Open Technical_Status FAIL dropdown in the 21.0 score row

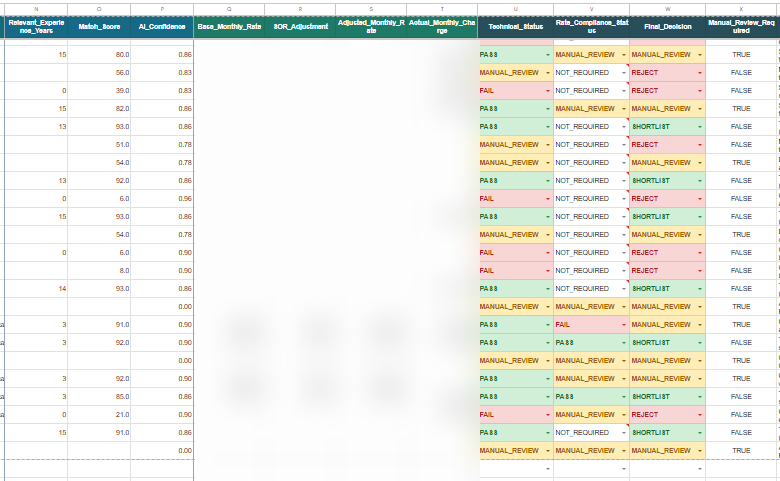548,415
